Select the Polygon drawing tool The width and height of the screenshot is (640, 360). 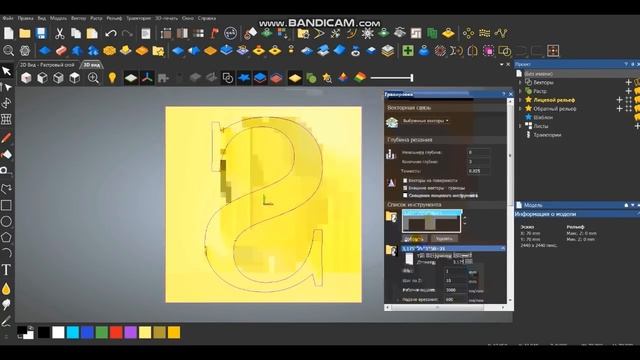(x=6, y=237)
